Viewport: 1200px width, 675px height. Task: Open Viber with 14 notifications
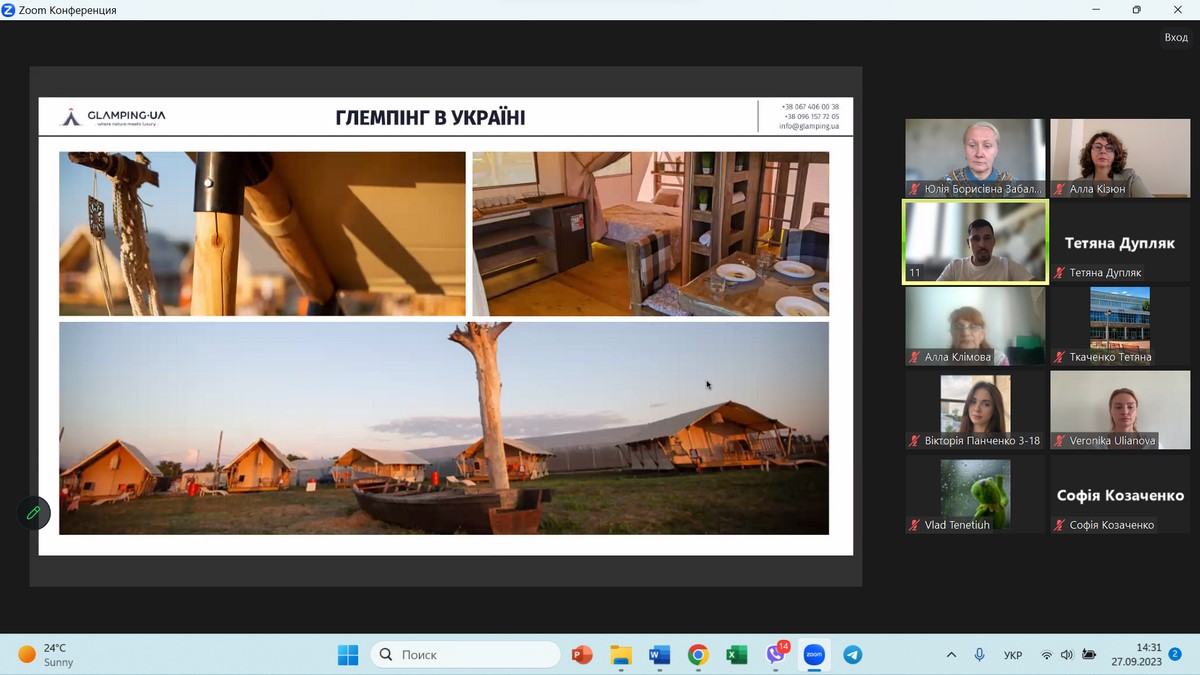(x=776, y=655)
